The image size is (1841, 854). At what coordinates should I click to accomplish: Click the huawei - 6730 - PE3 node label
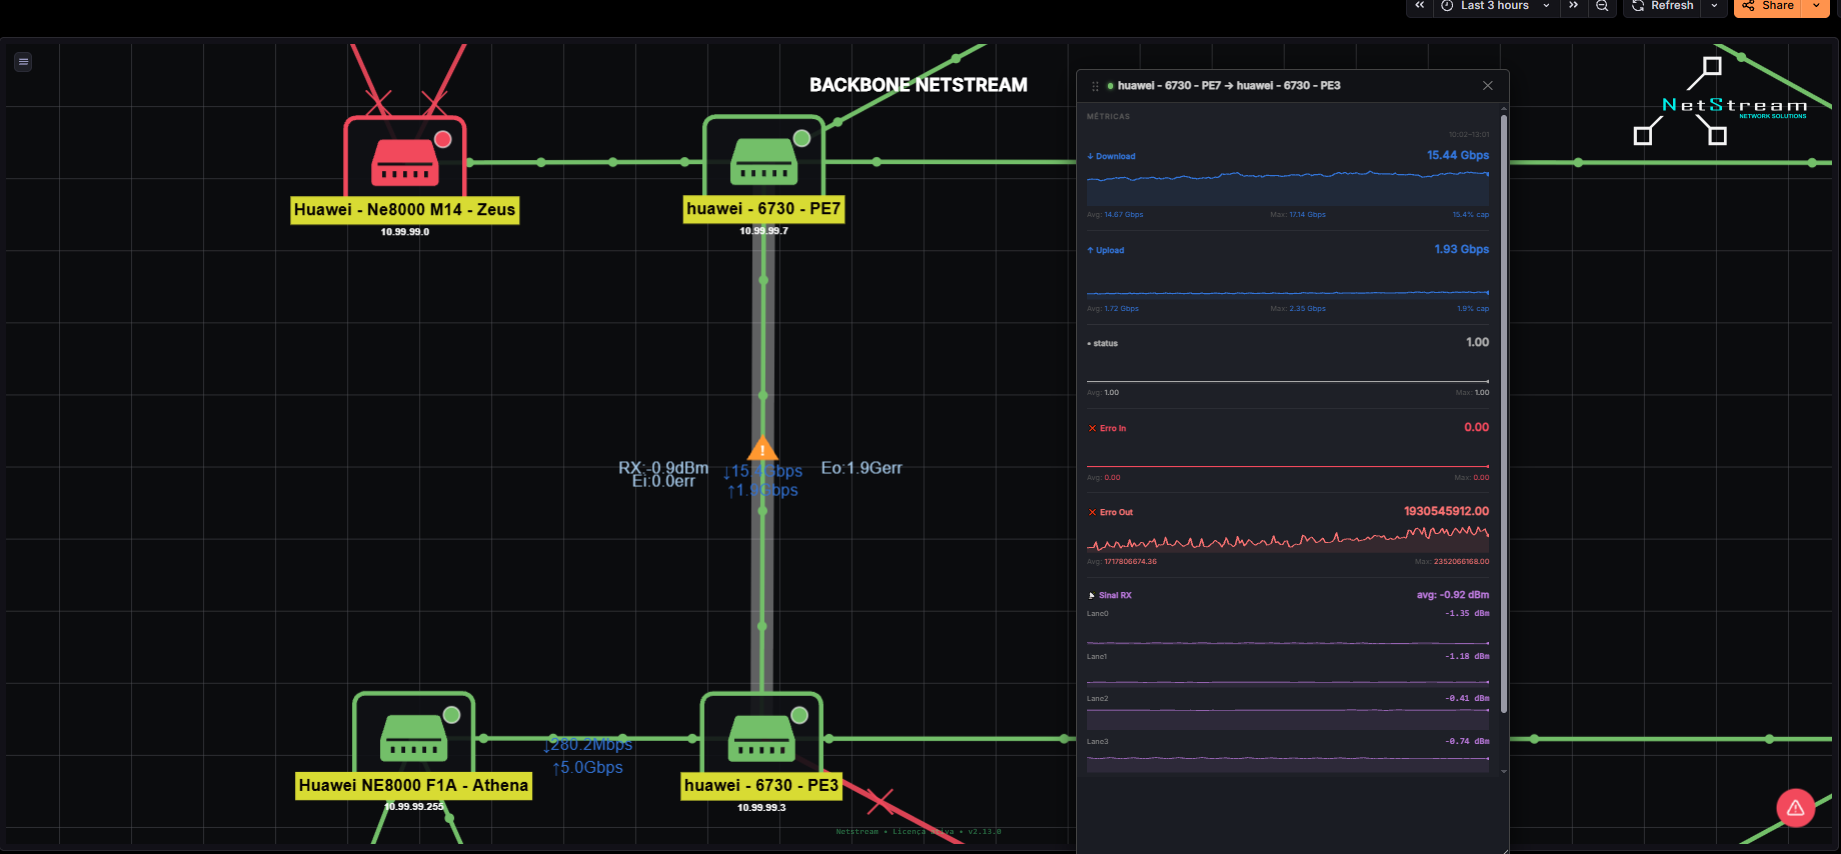point(762,786)
